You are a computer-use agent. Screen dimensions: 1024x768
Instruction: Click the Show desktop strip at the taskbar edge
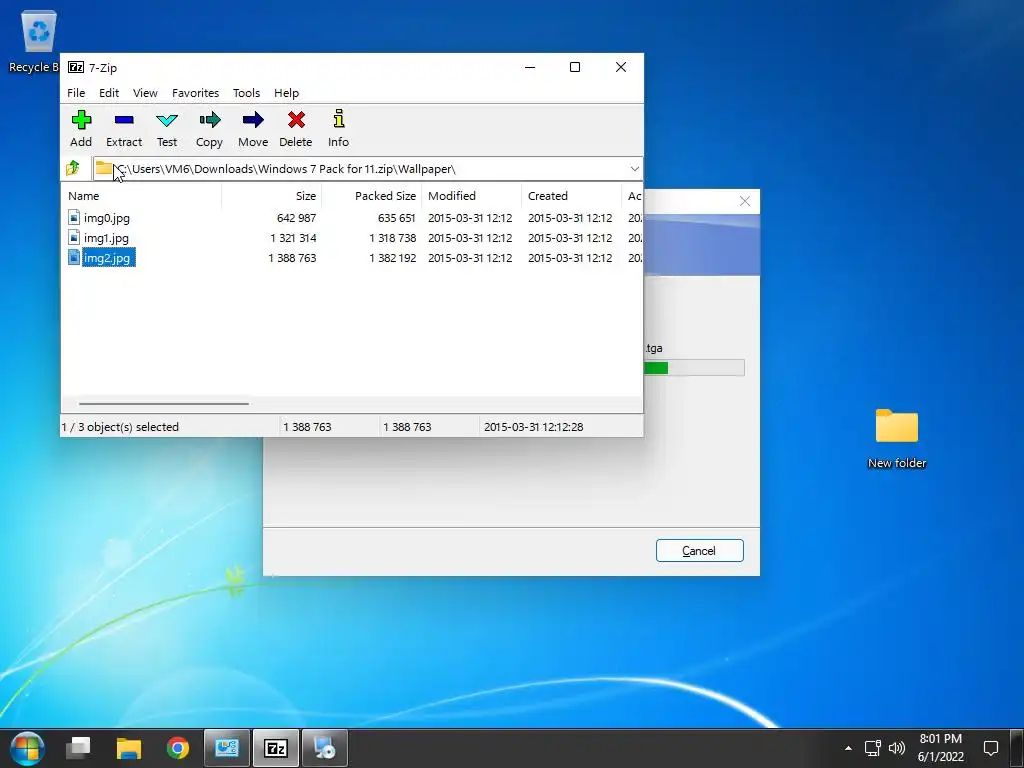1018,748
